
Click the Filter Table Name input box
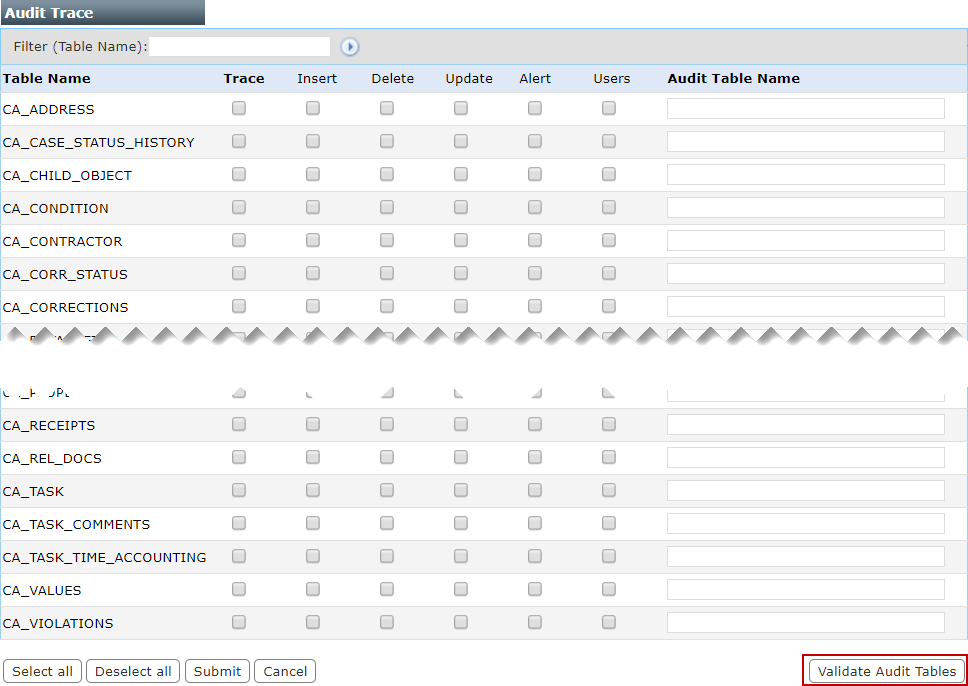coord(240,46)
